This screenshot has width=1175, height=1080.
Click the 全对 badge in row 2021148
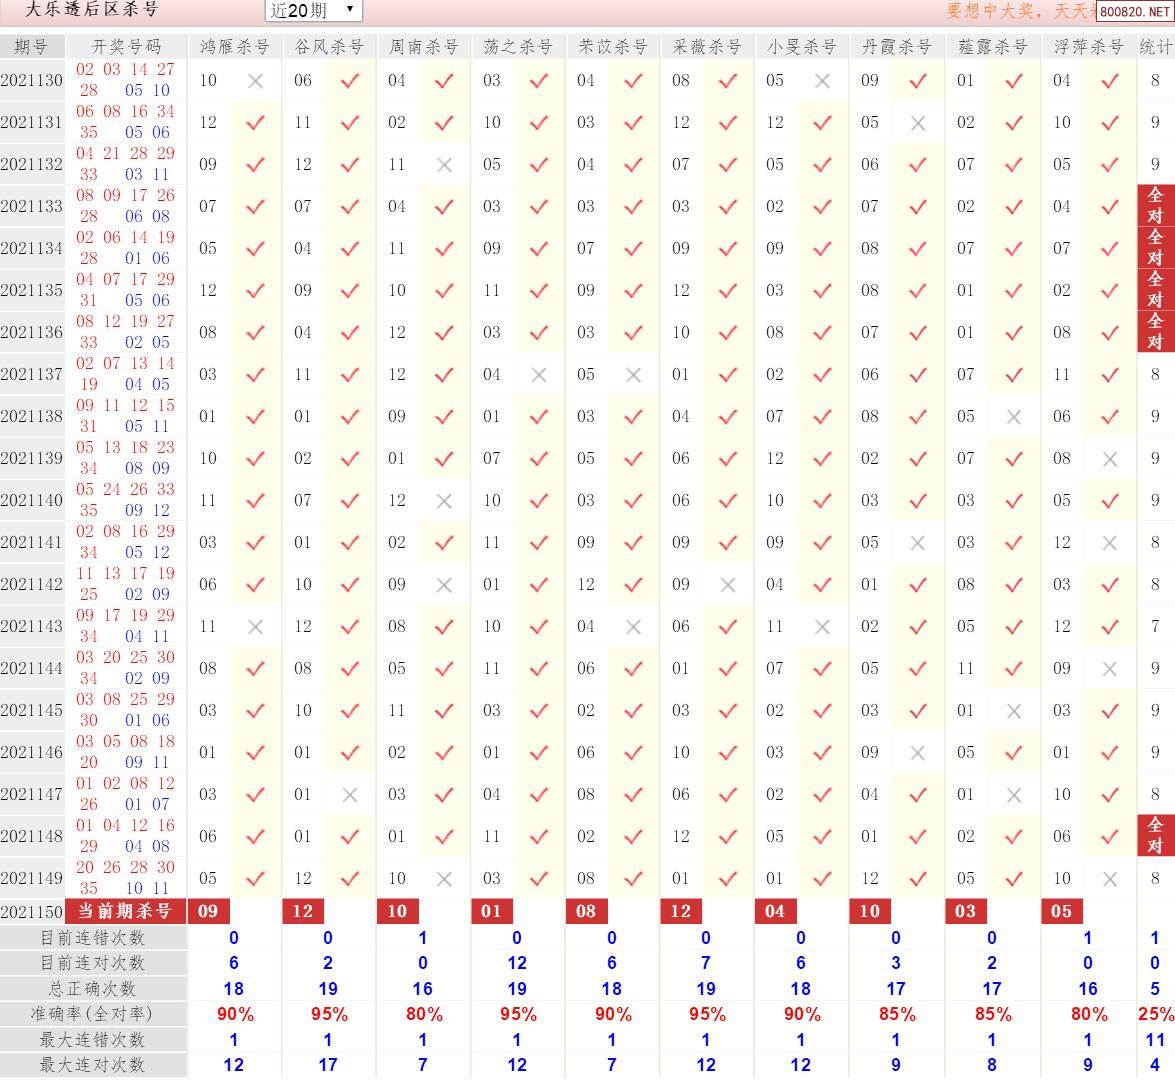point(1156,835)
